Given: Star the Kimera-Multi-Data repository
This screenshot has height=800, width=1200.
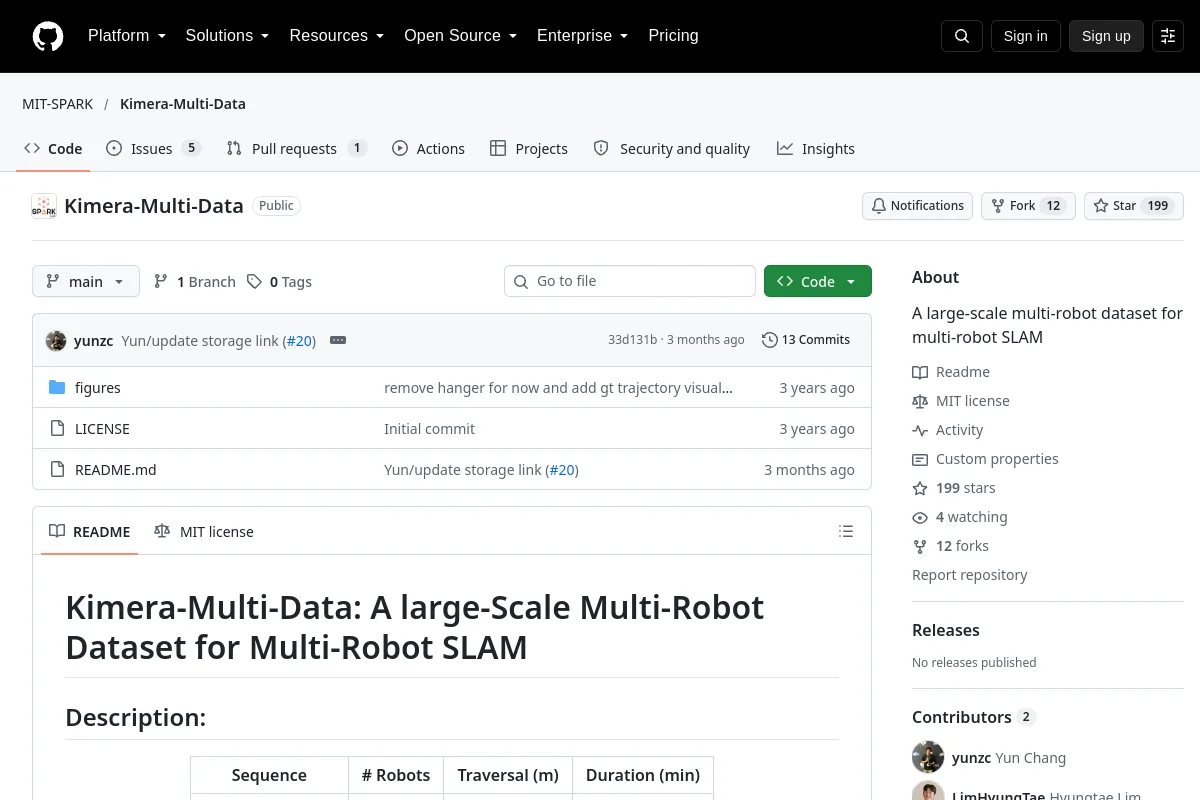Looking at the screenshot, I should click(1133, 206).
